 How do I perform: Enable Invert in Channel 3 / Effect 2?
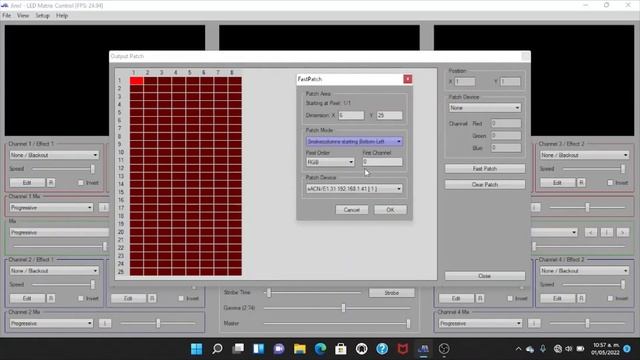tap(610, 183)
